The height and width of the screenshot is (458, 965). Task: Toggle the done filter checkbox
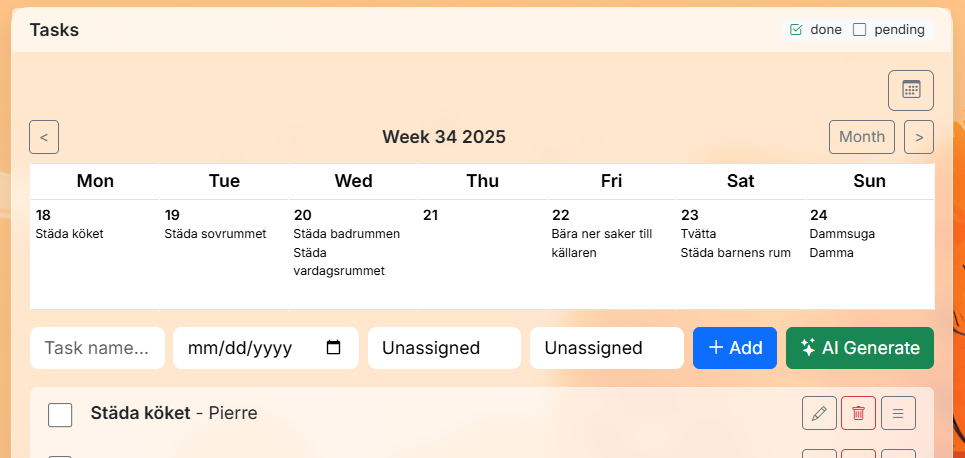point(796,30)
